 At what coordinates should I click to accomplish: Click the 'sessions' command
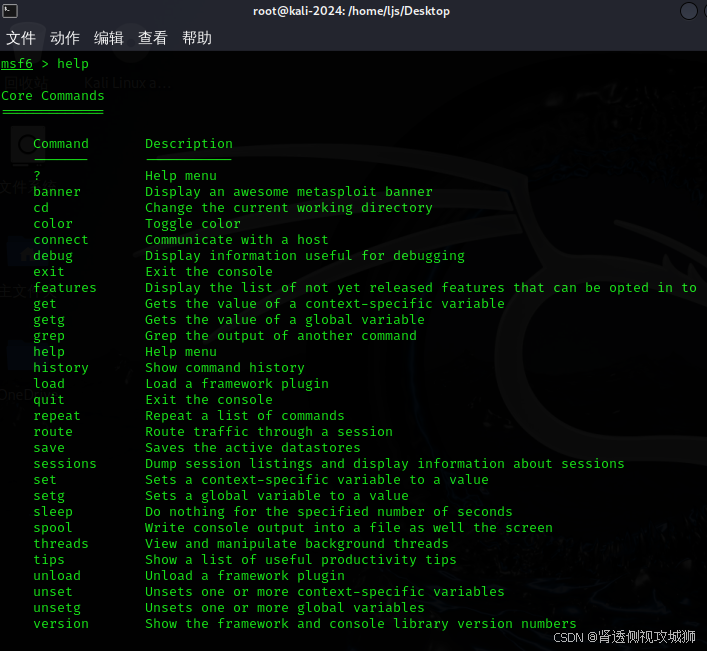65,463
